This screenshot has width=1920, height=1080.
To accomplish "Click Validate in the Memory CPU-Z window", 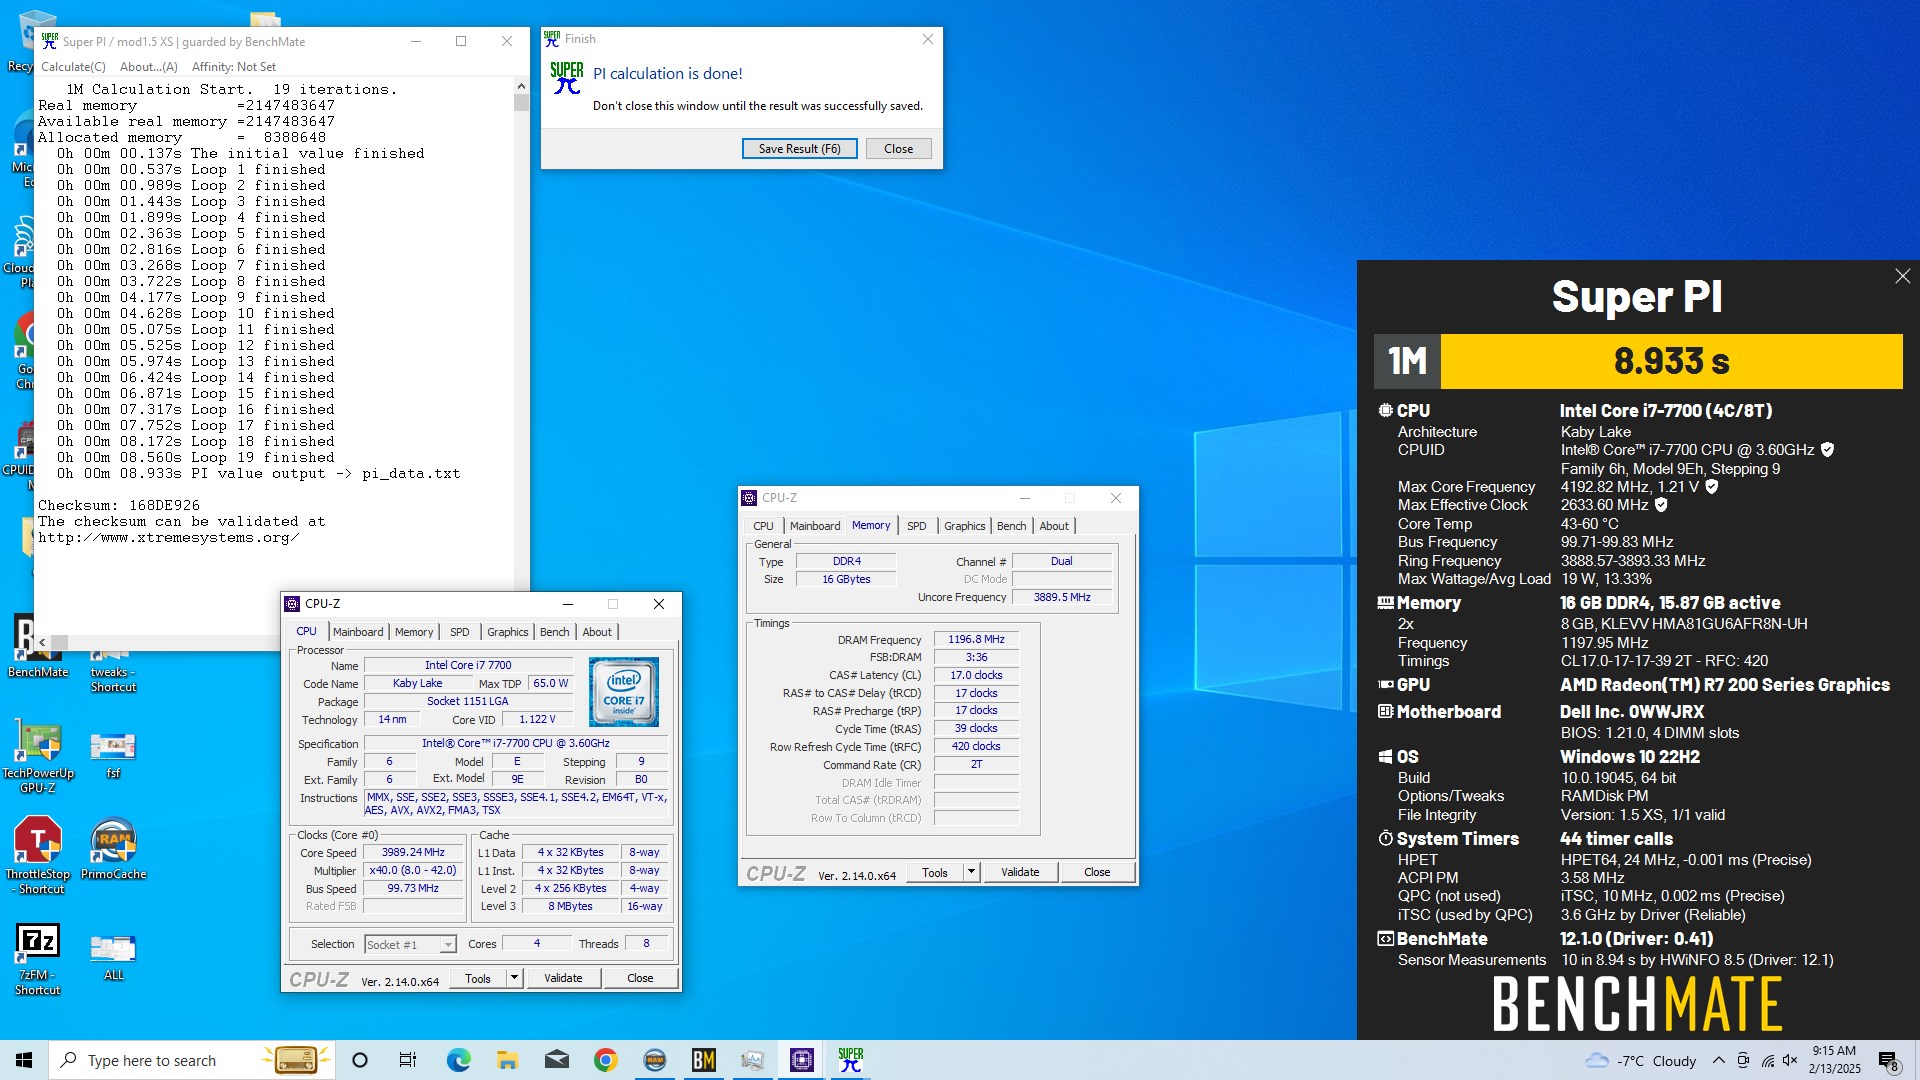I will (1020, 872).
